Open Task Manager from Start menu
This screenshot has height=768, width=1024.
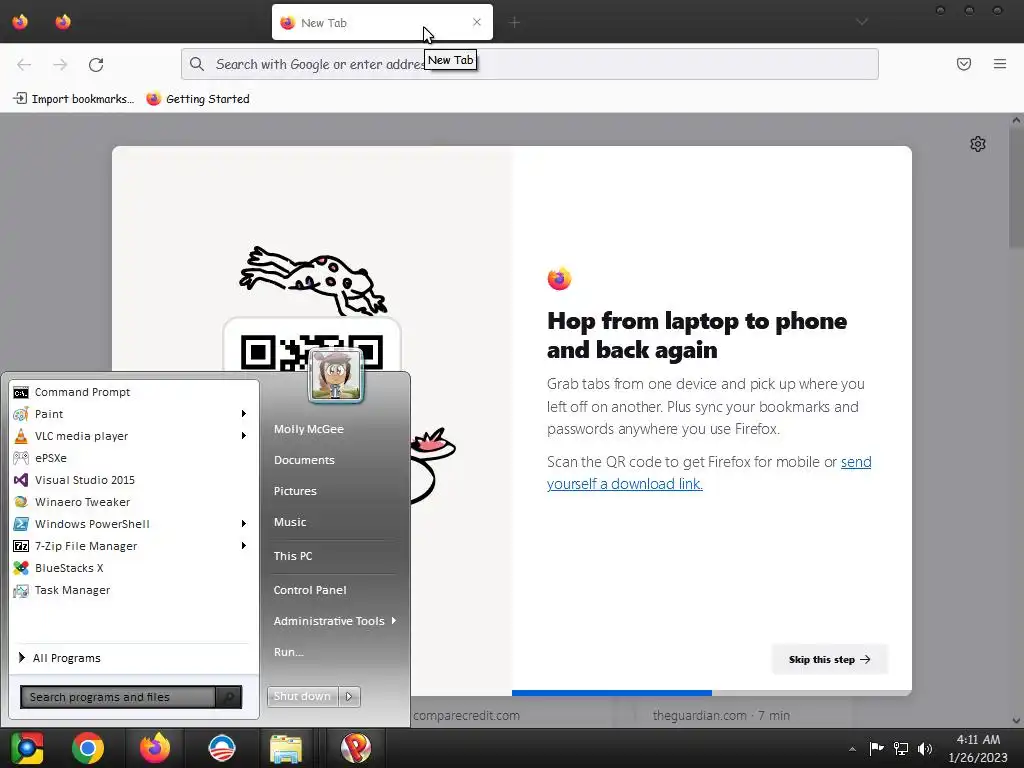(131, 590)
